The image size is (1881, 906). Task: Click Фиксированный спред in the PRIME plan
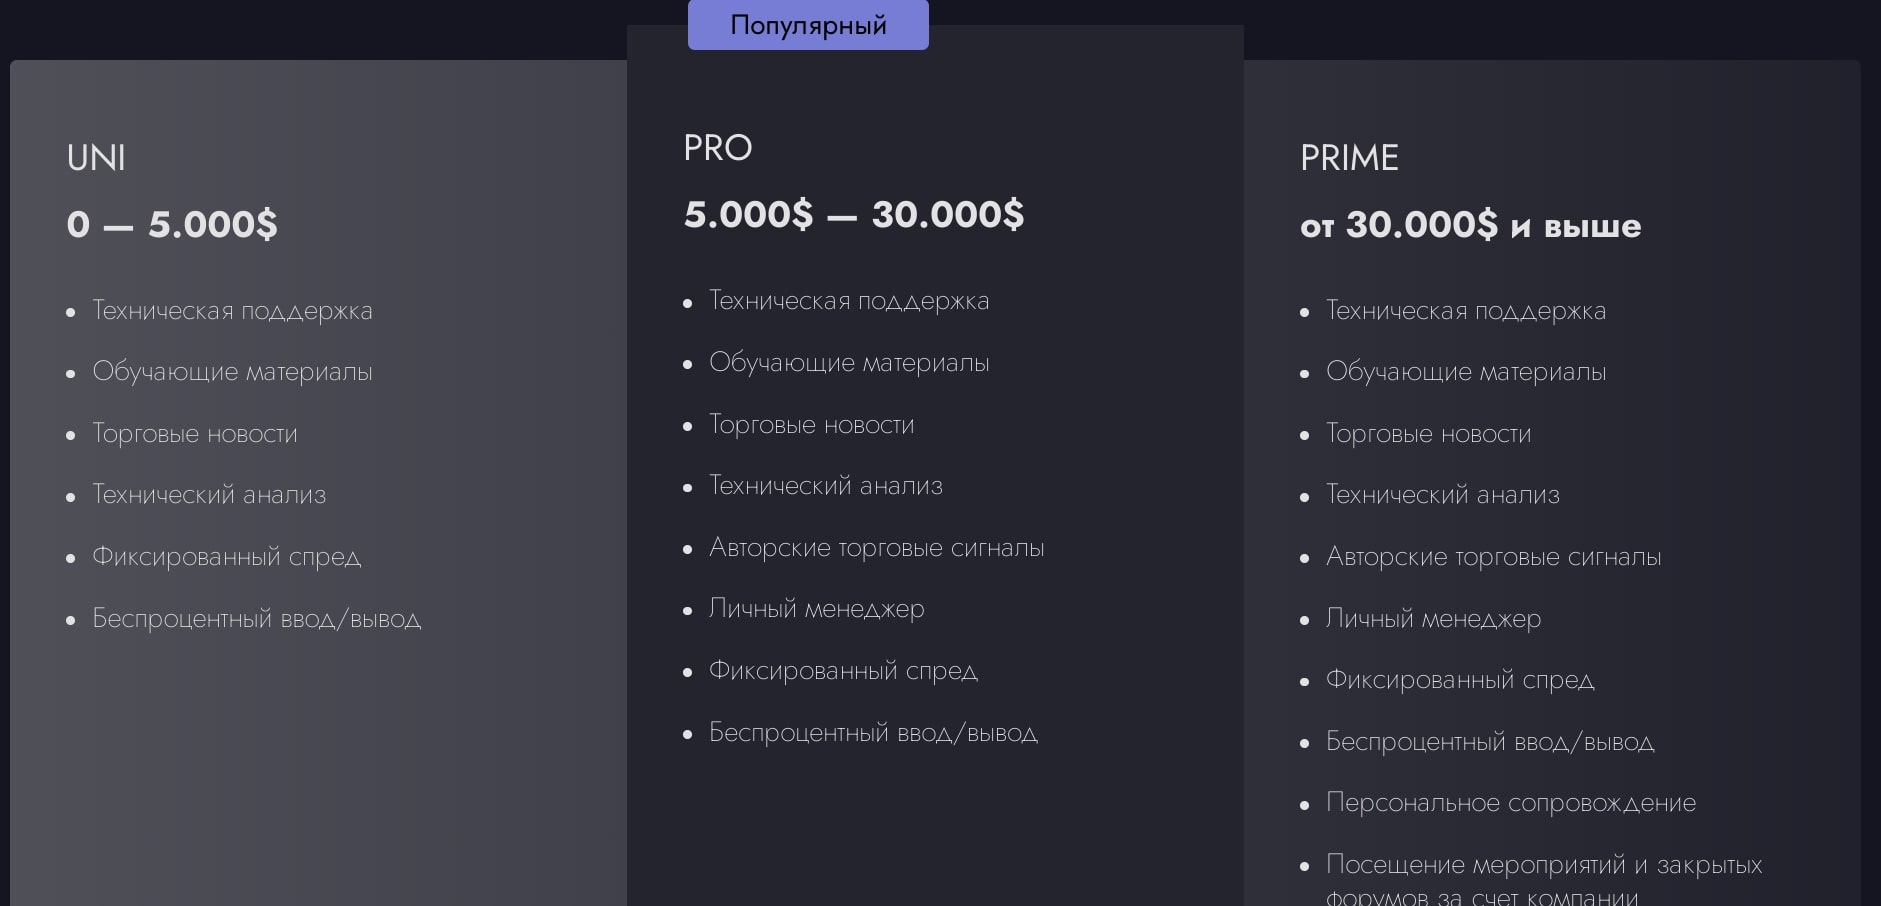point(1460,680)
